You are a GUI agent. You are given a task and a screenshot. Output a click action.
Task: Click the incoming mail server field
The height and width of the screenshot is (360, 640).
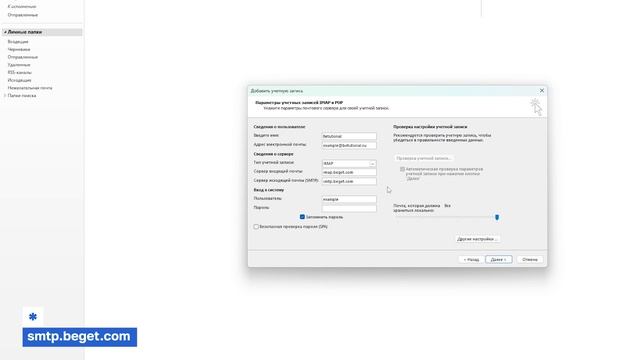[x=349, y=172]
